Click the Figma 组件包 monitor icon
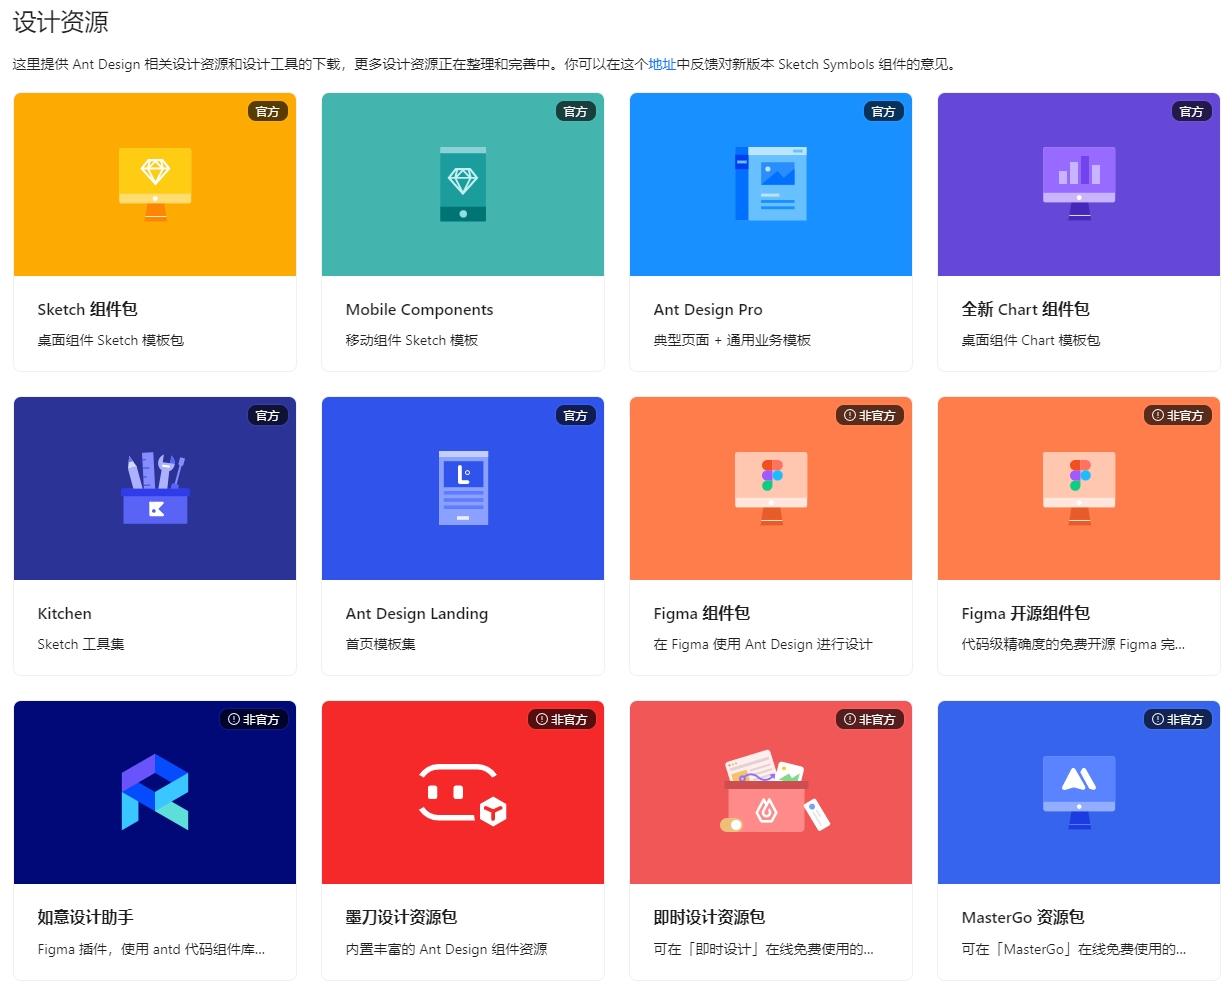Viewport: 1229px width, 987px height. click(771, 488)
